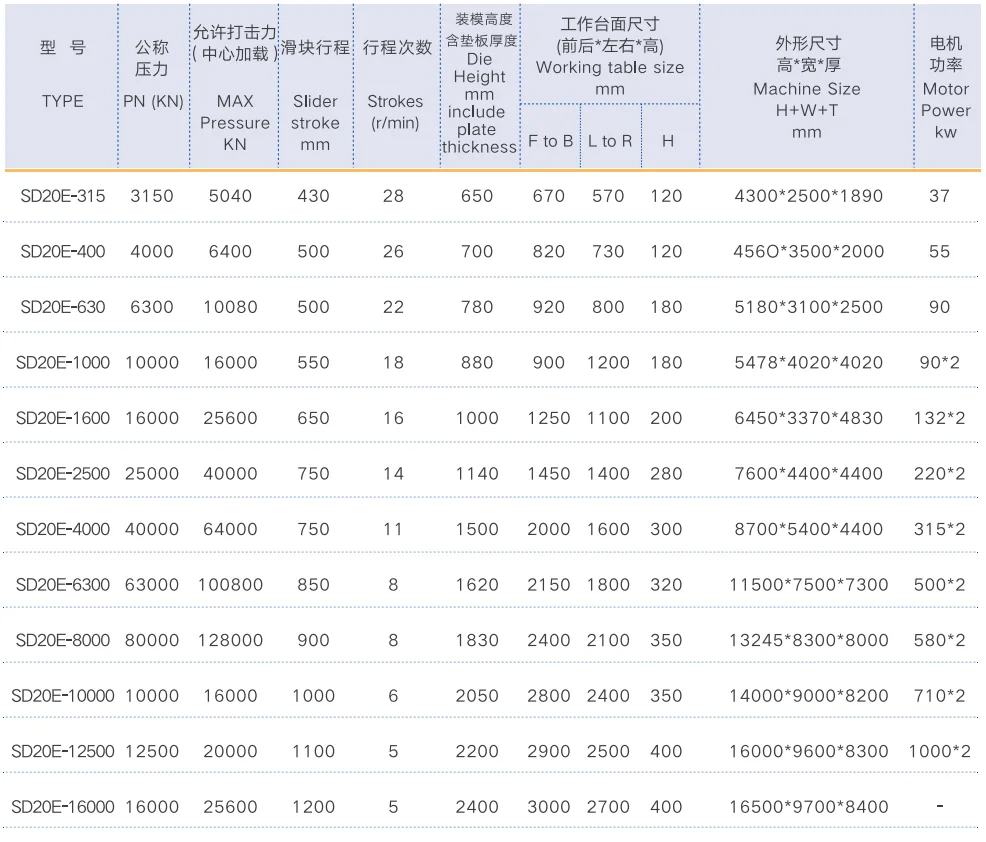This screenshot has height=842, width=986.
Task: Click the Strokes (r/min) header
Action: point(395,111)
